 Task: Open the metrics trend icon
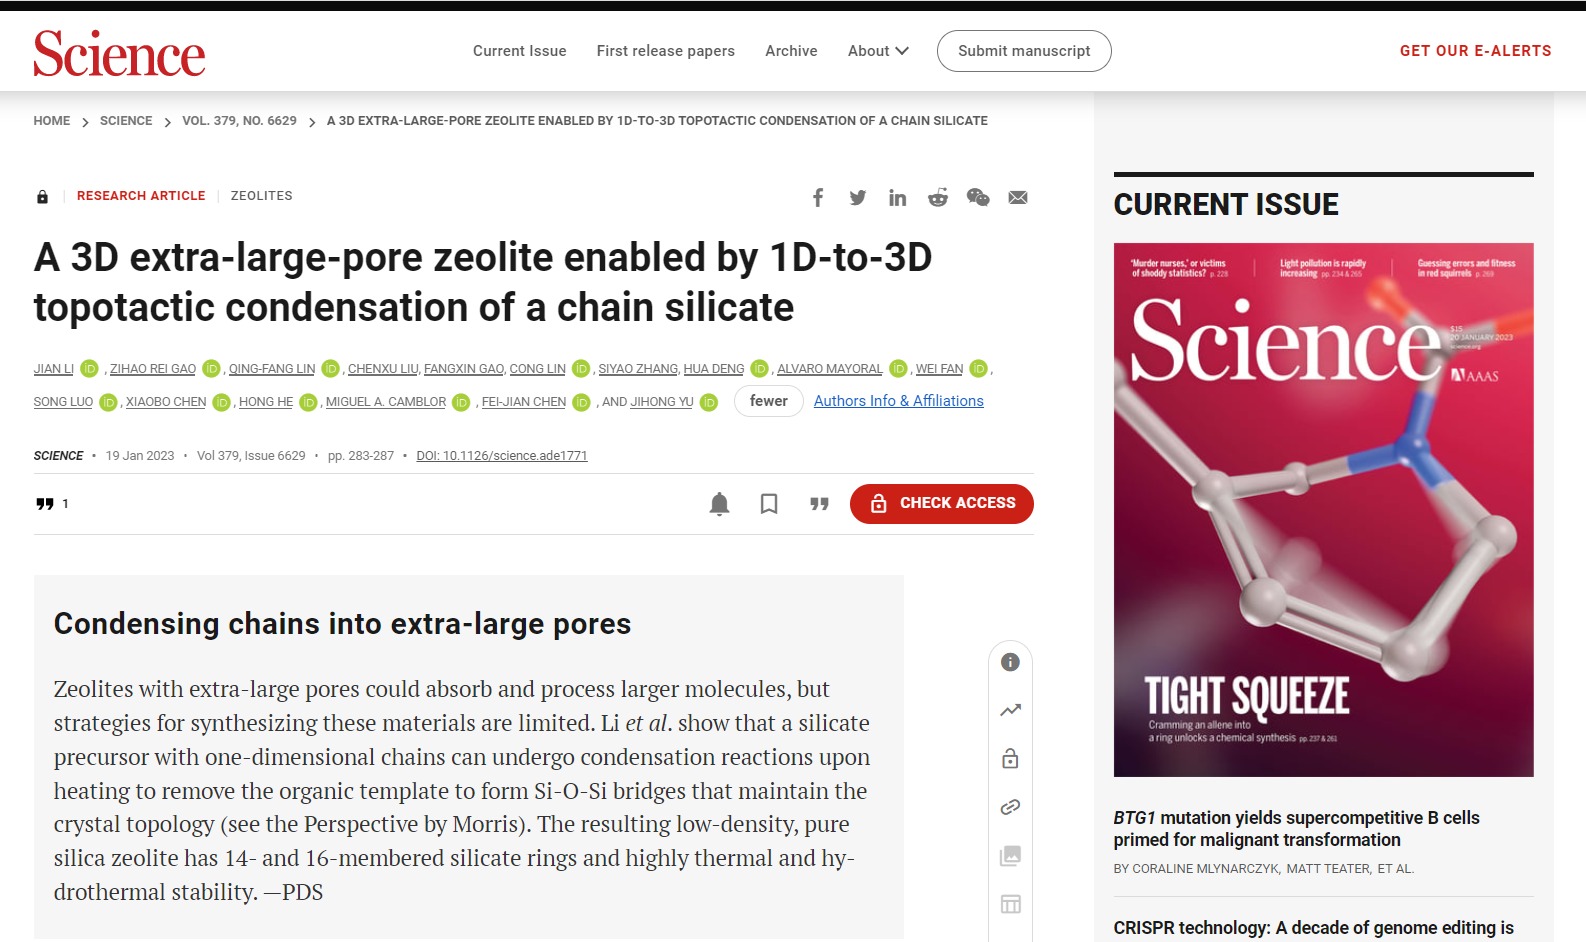(1010, 710)
